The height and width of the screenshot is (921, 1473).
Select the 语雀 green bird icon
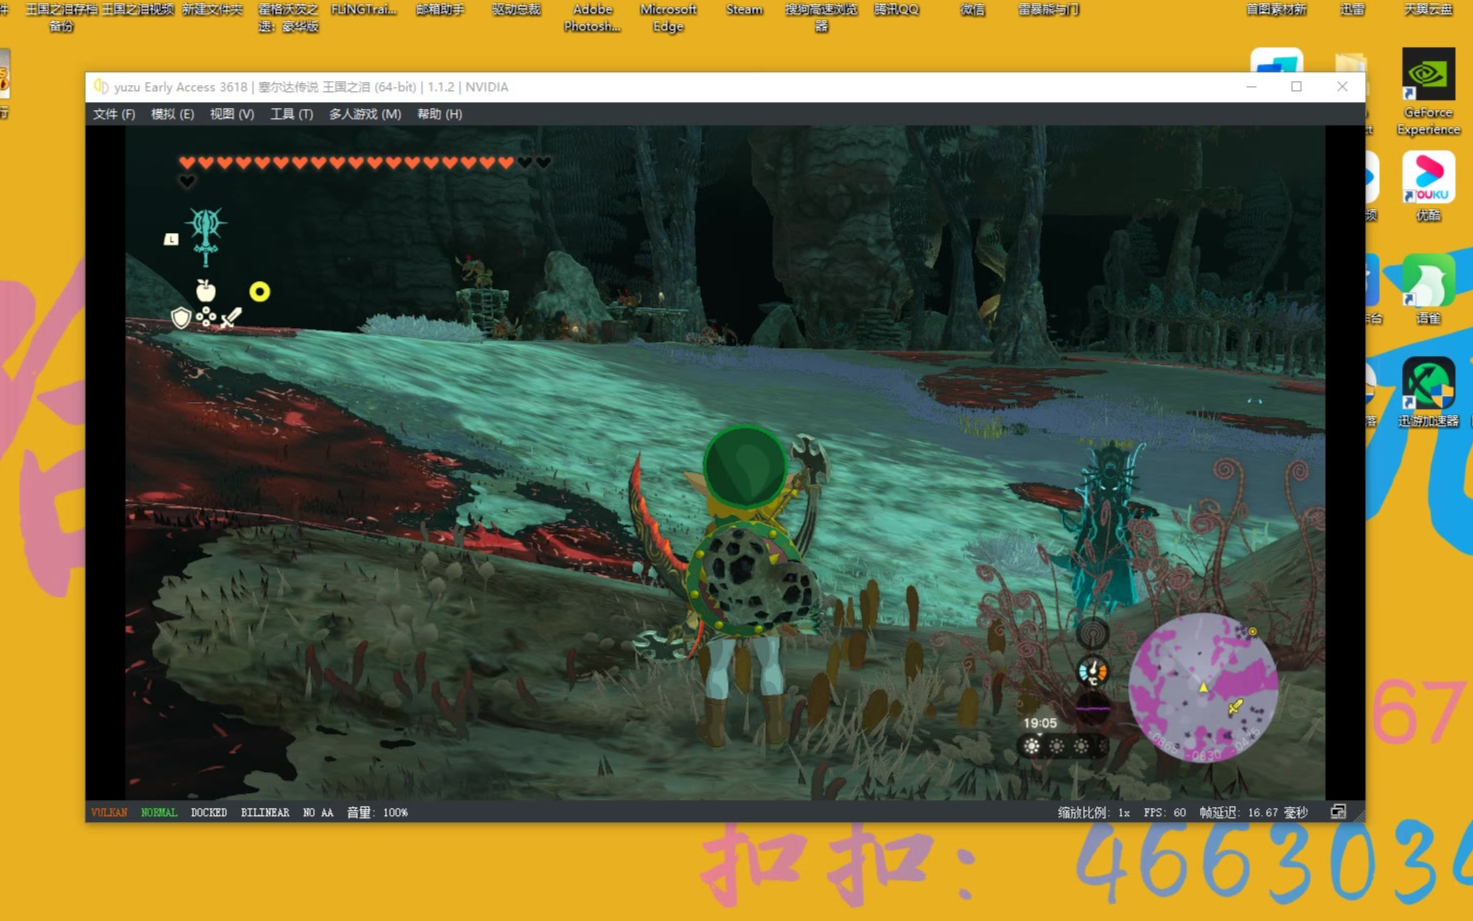tap(1428, 282)
